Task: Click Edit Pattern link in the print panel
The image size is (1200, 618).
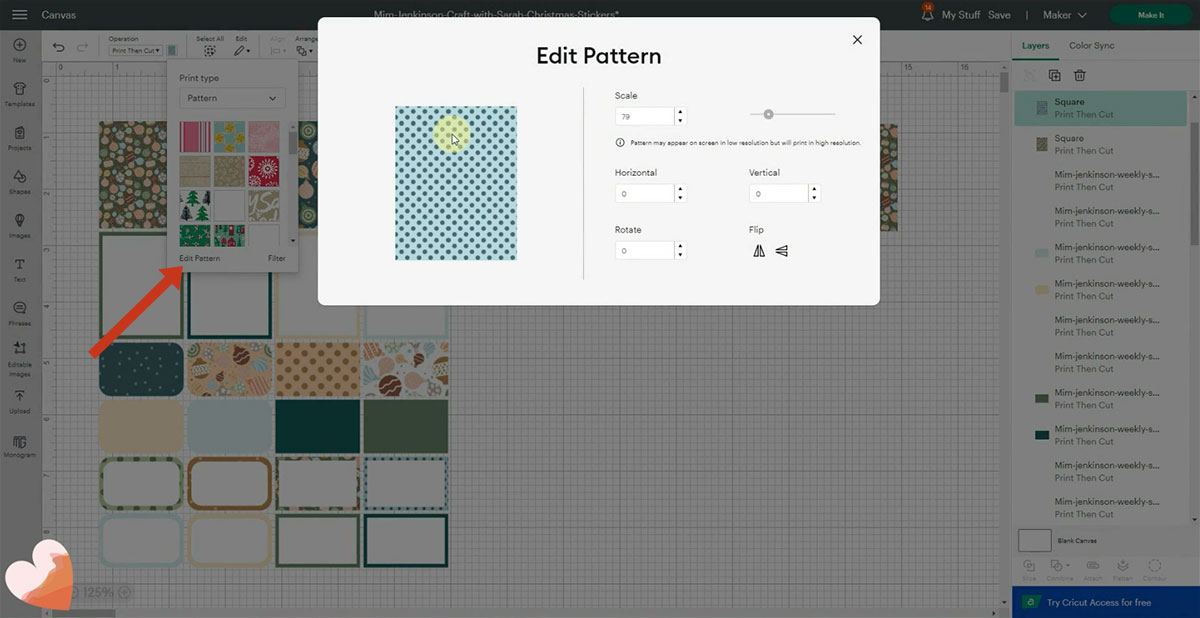Action: point(199,258)
